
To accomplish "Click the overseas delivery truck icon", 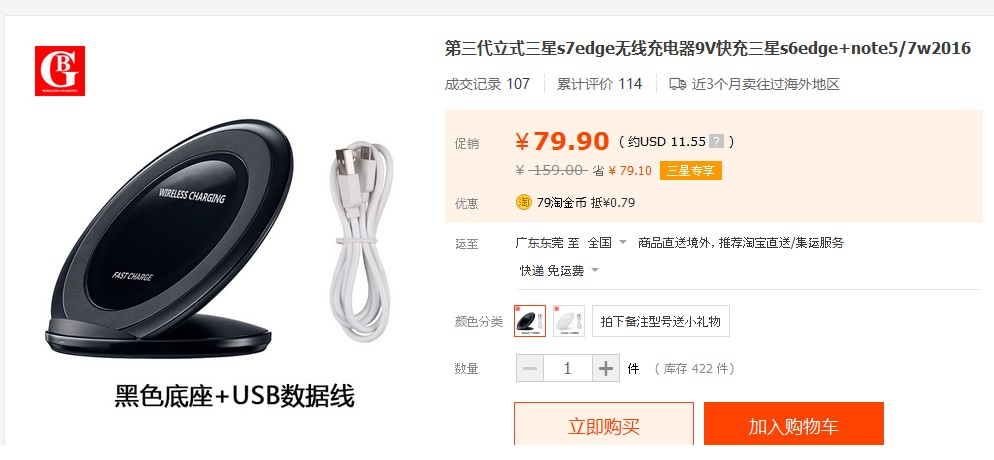I will [x=678, y=84].
